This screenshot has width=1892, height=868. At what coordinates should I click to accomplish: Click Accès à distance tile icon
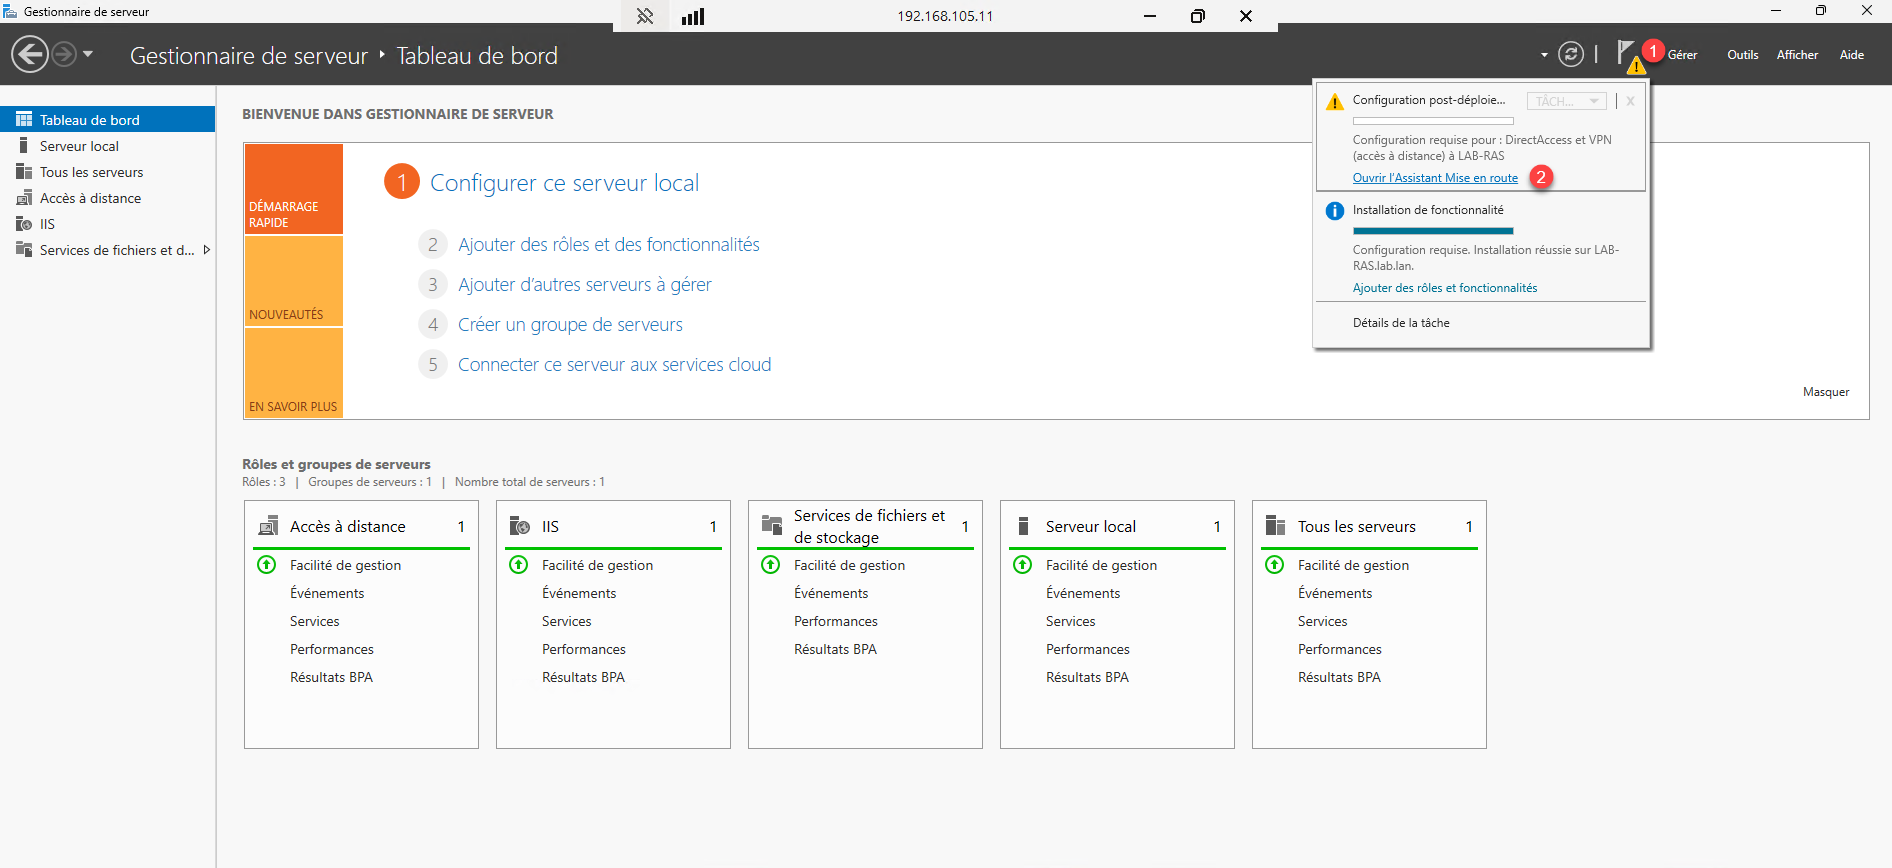268,526
